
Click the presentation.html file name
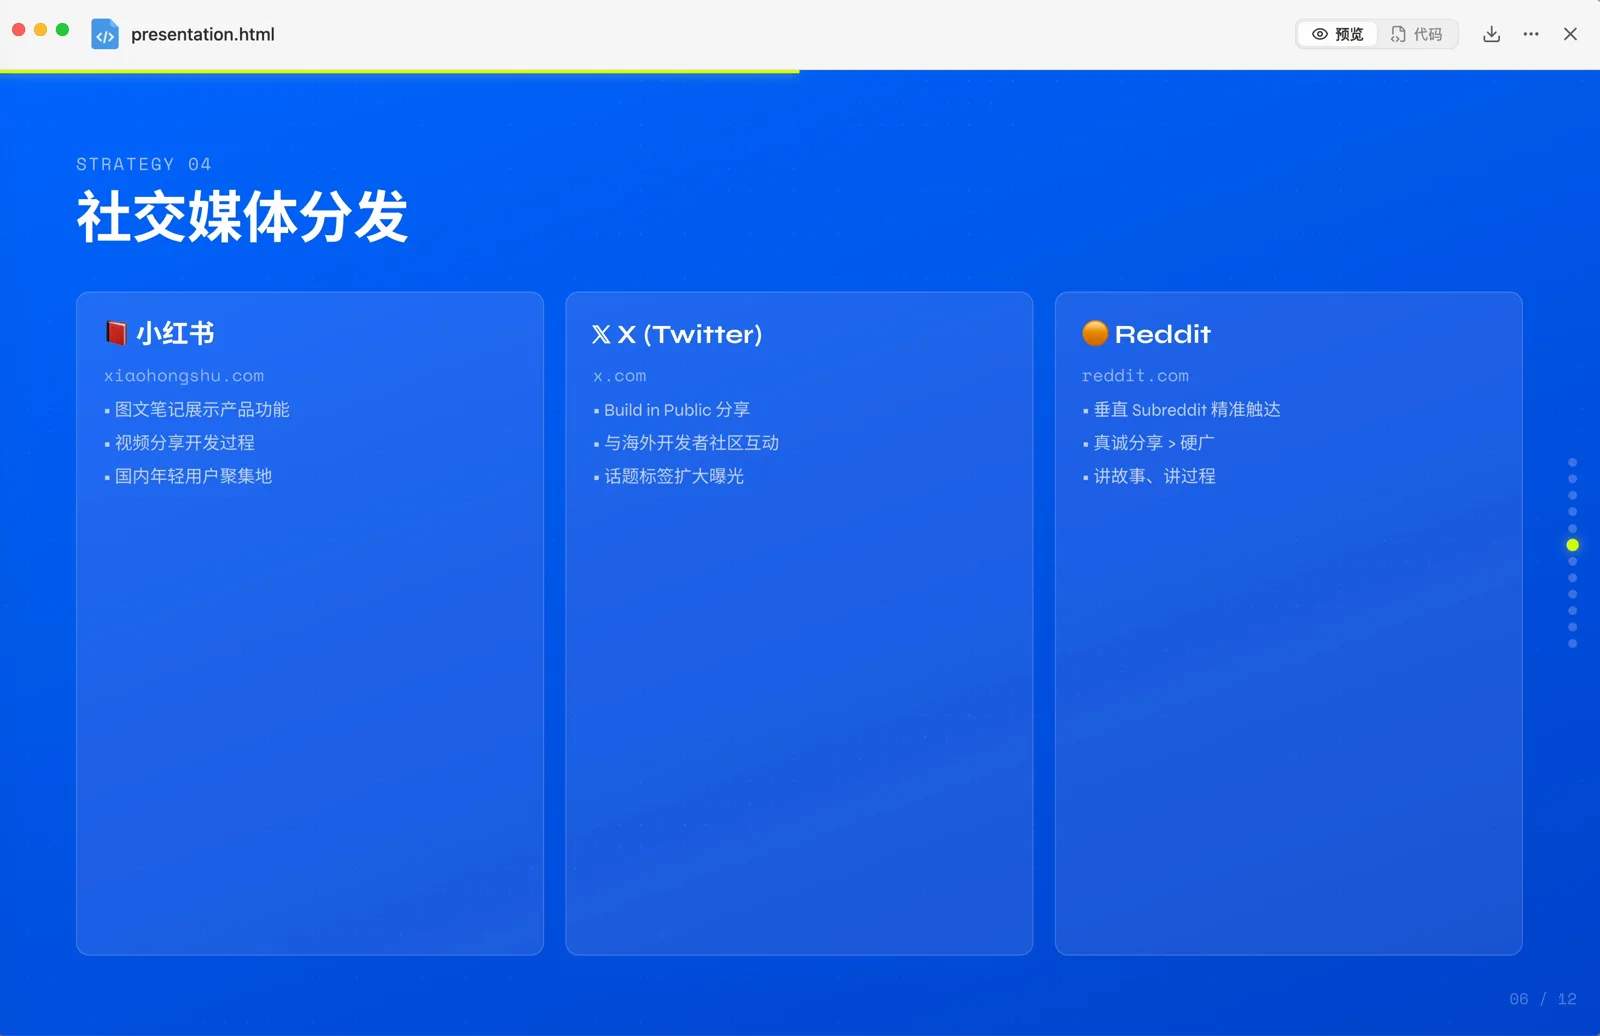coord(203,34)
